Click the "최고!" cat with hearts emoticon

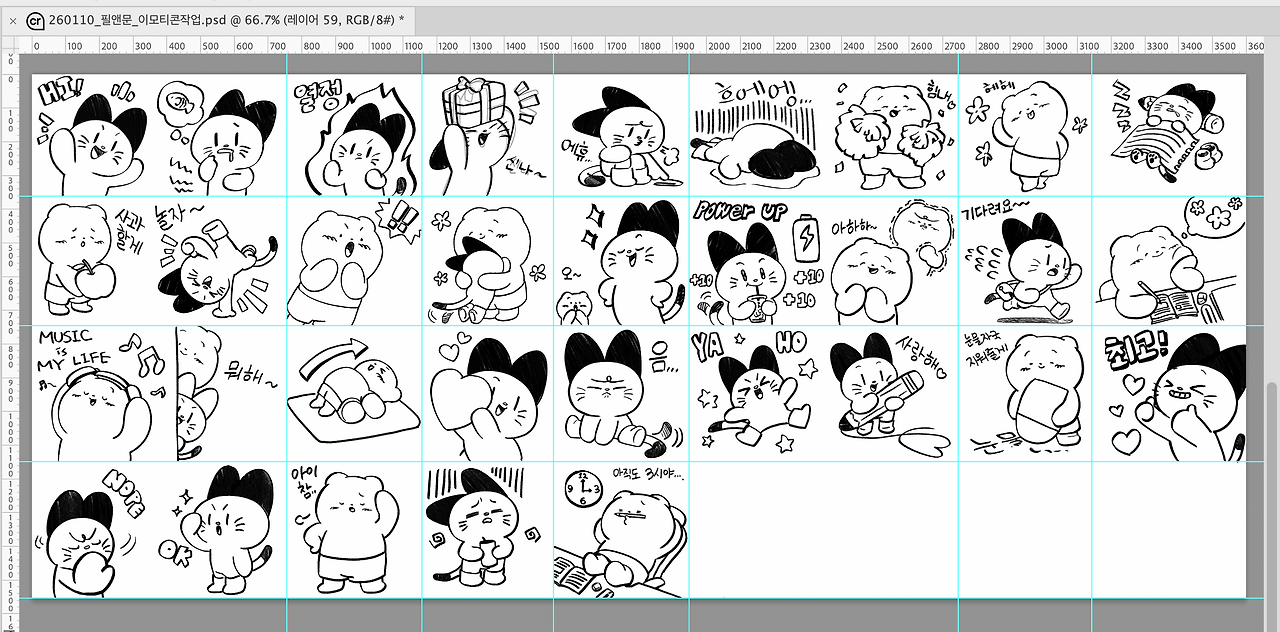click(1173, 396)
